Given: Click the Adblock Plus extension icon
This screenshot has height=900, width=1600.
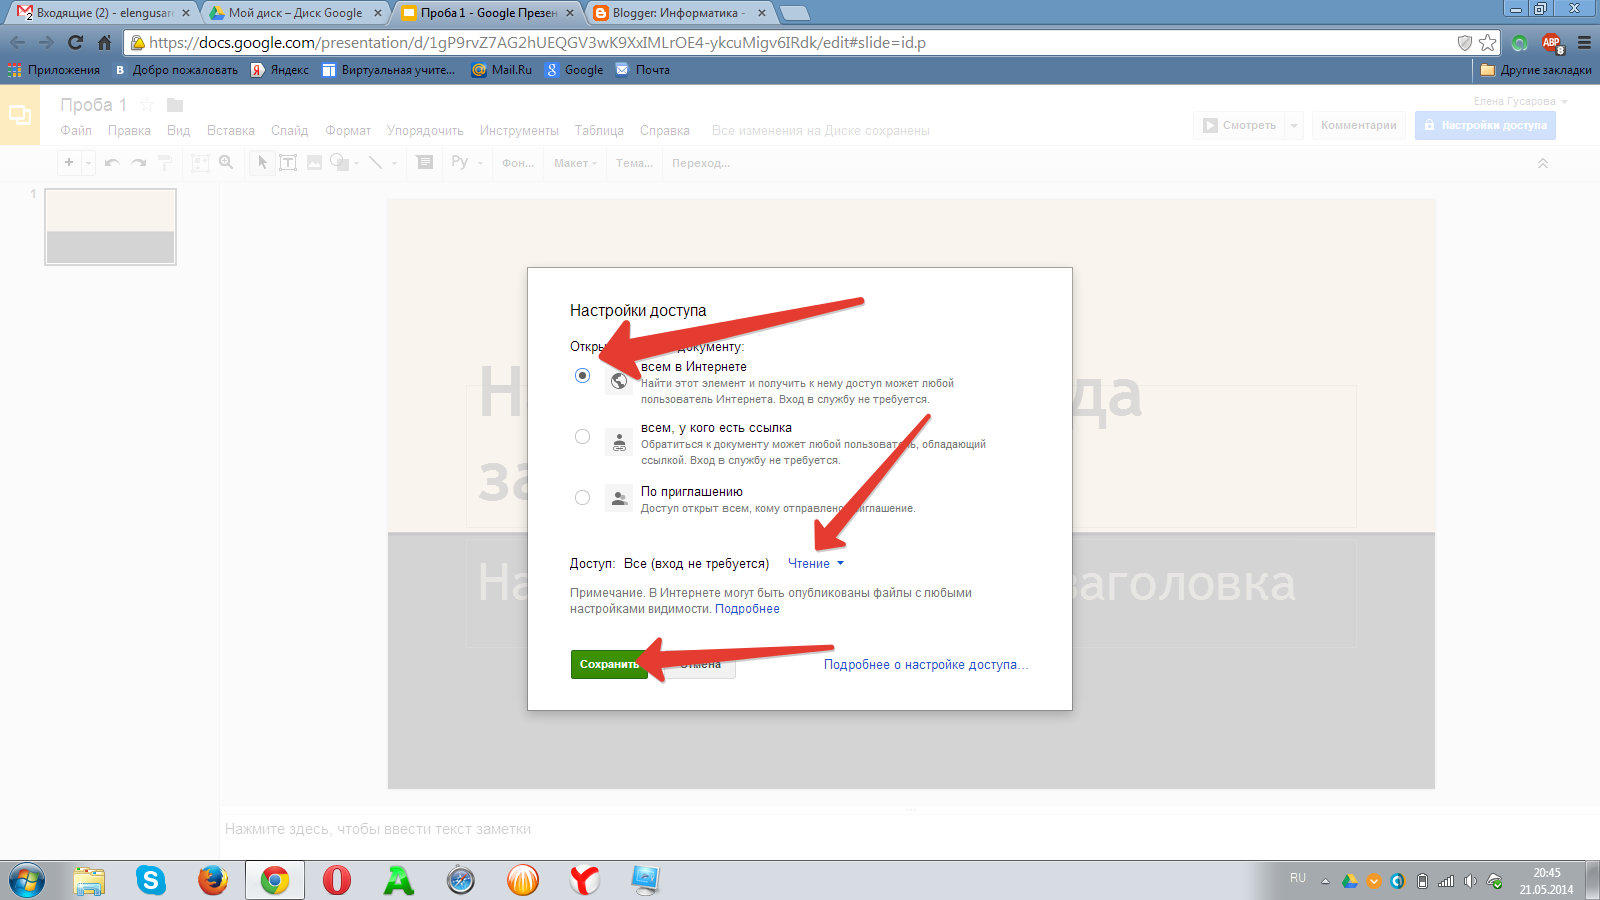Looking at the screenshot, I should [x=1551, y=42].
